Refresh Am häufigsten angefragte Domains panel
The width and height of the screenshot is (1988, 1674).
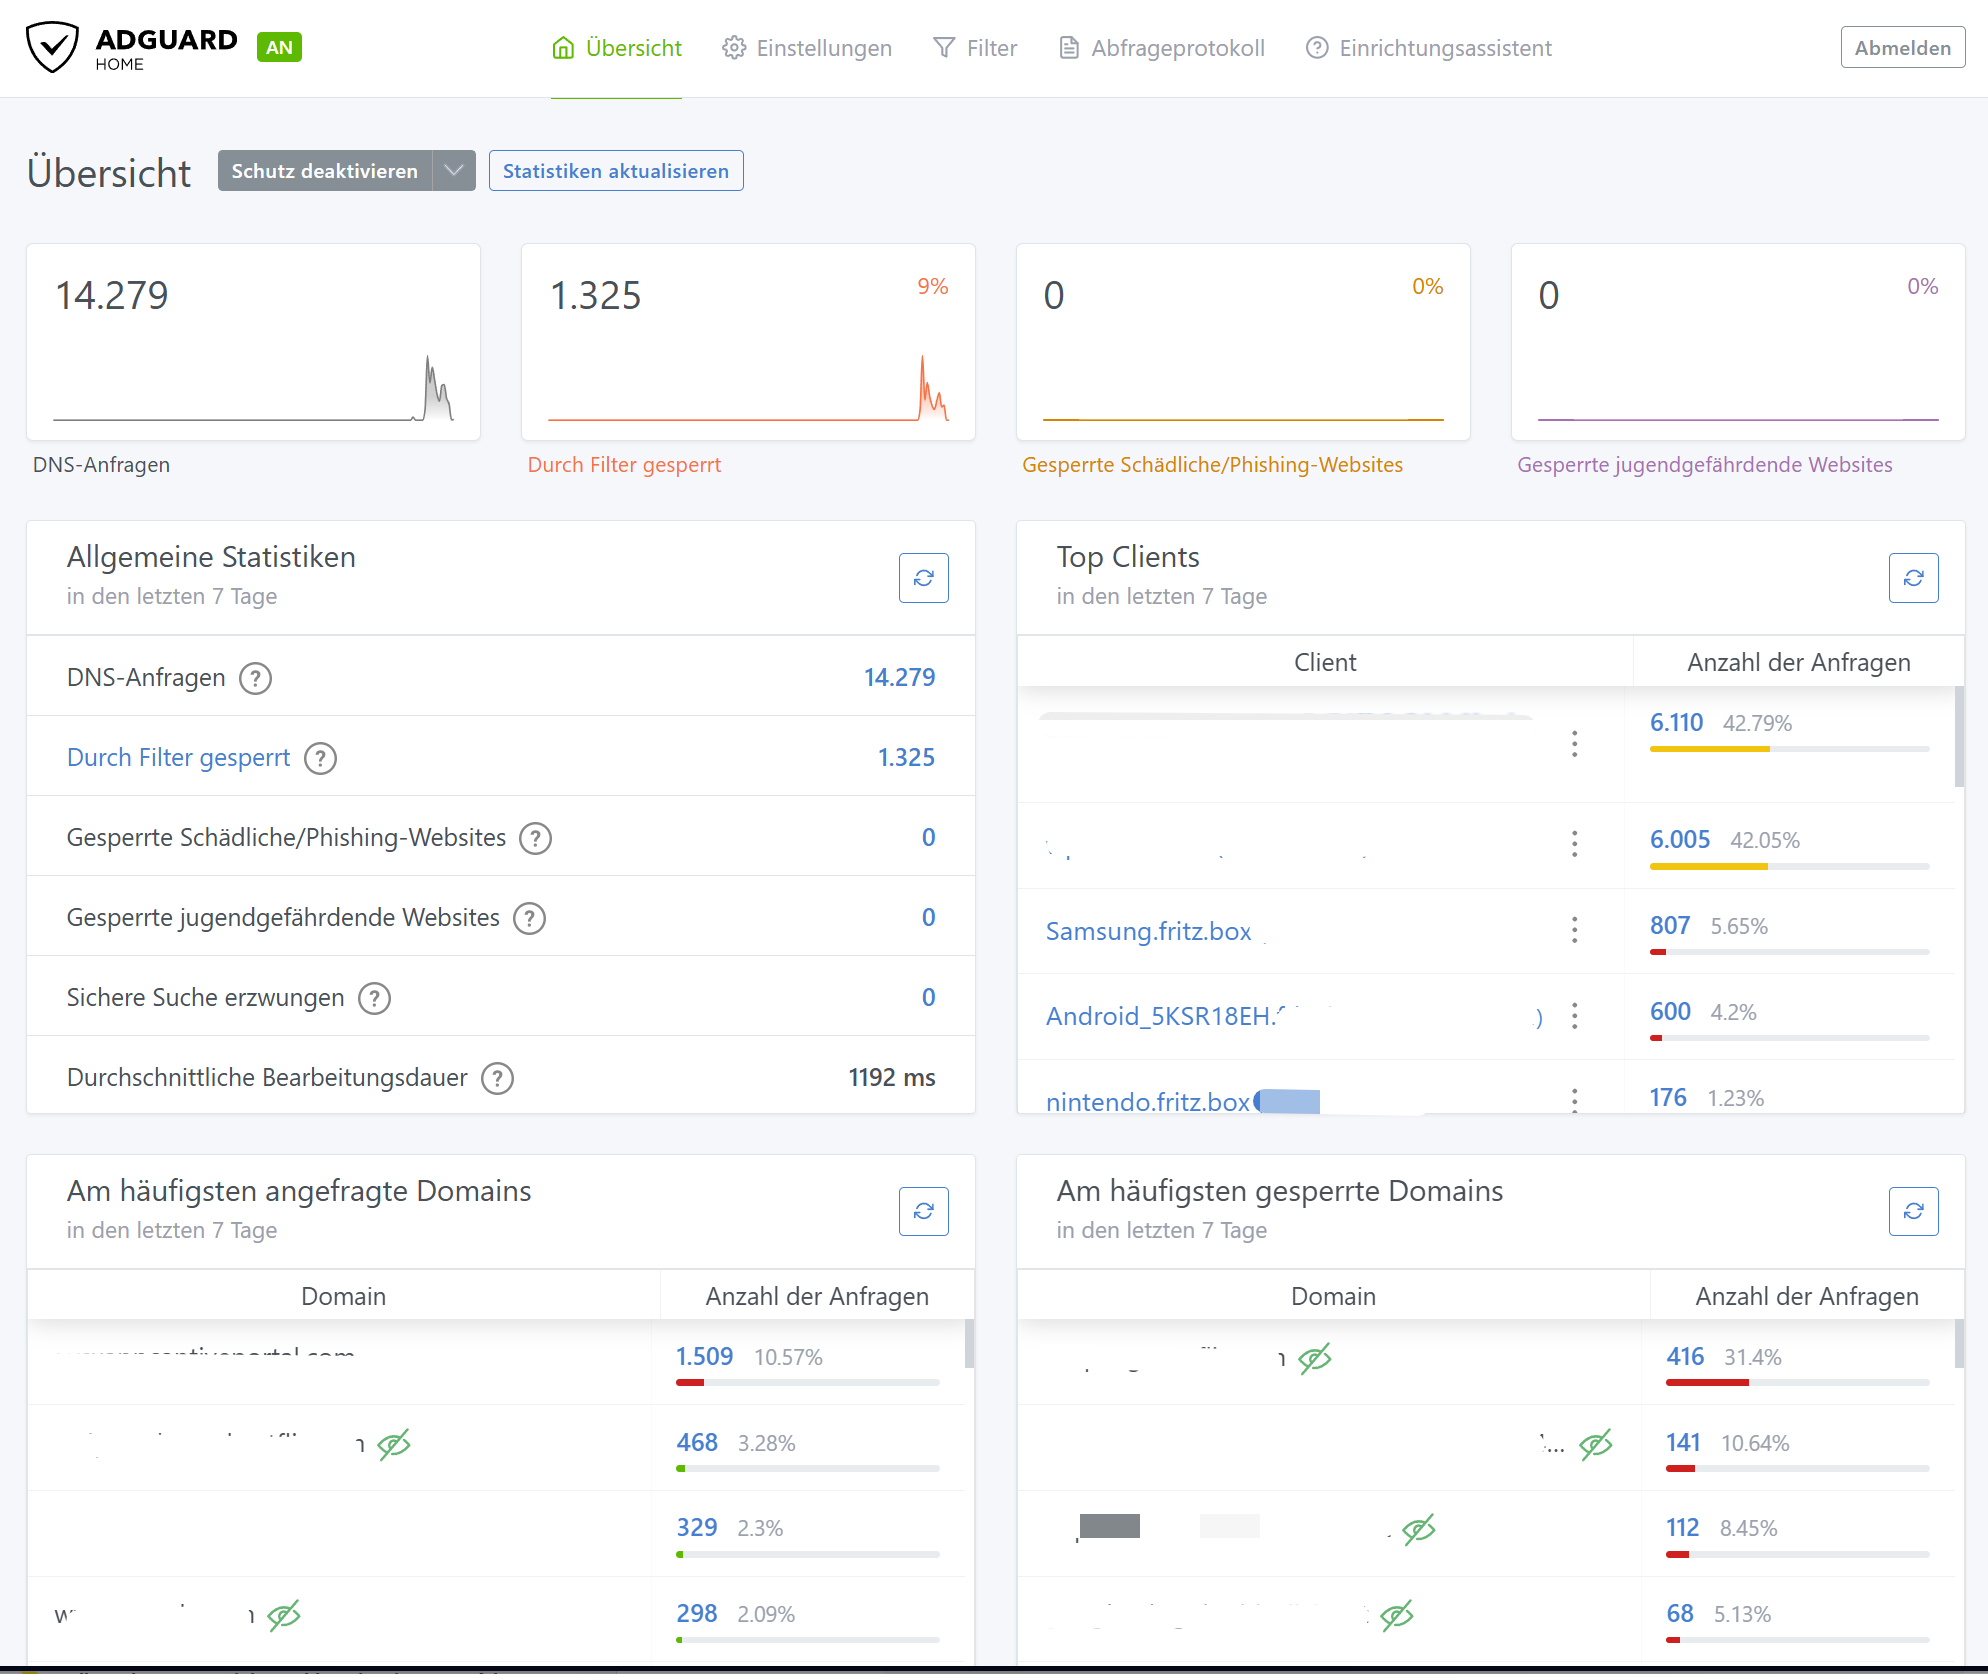pos(924,1211)
